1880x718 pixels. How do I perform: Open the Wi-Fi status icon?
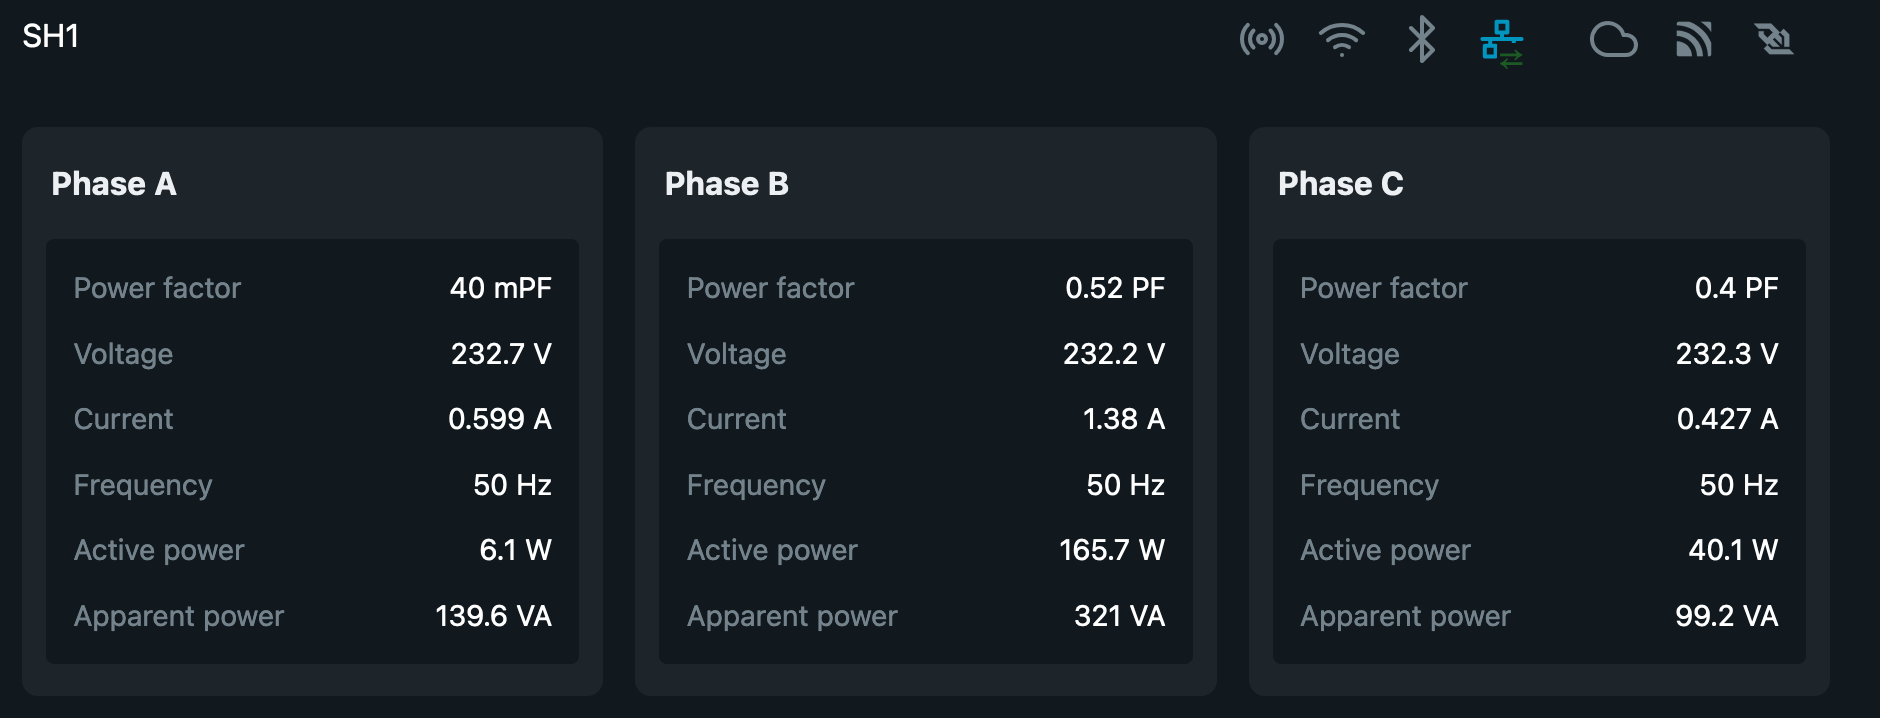[1341, 40]
